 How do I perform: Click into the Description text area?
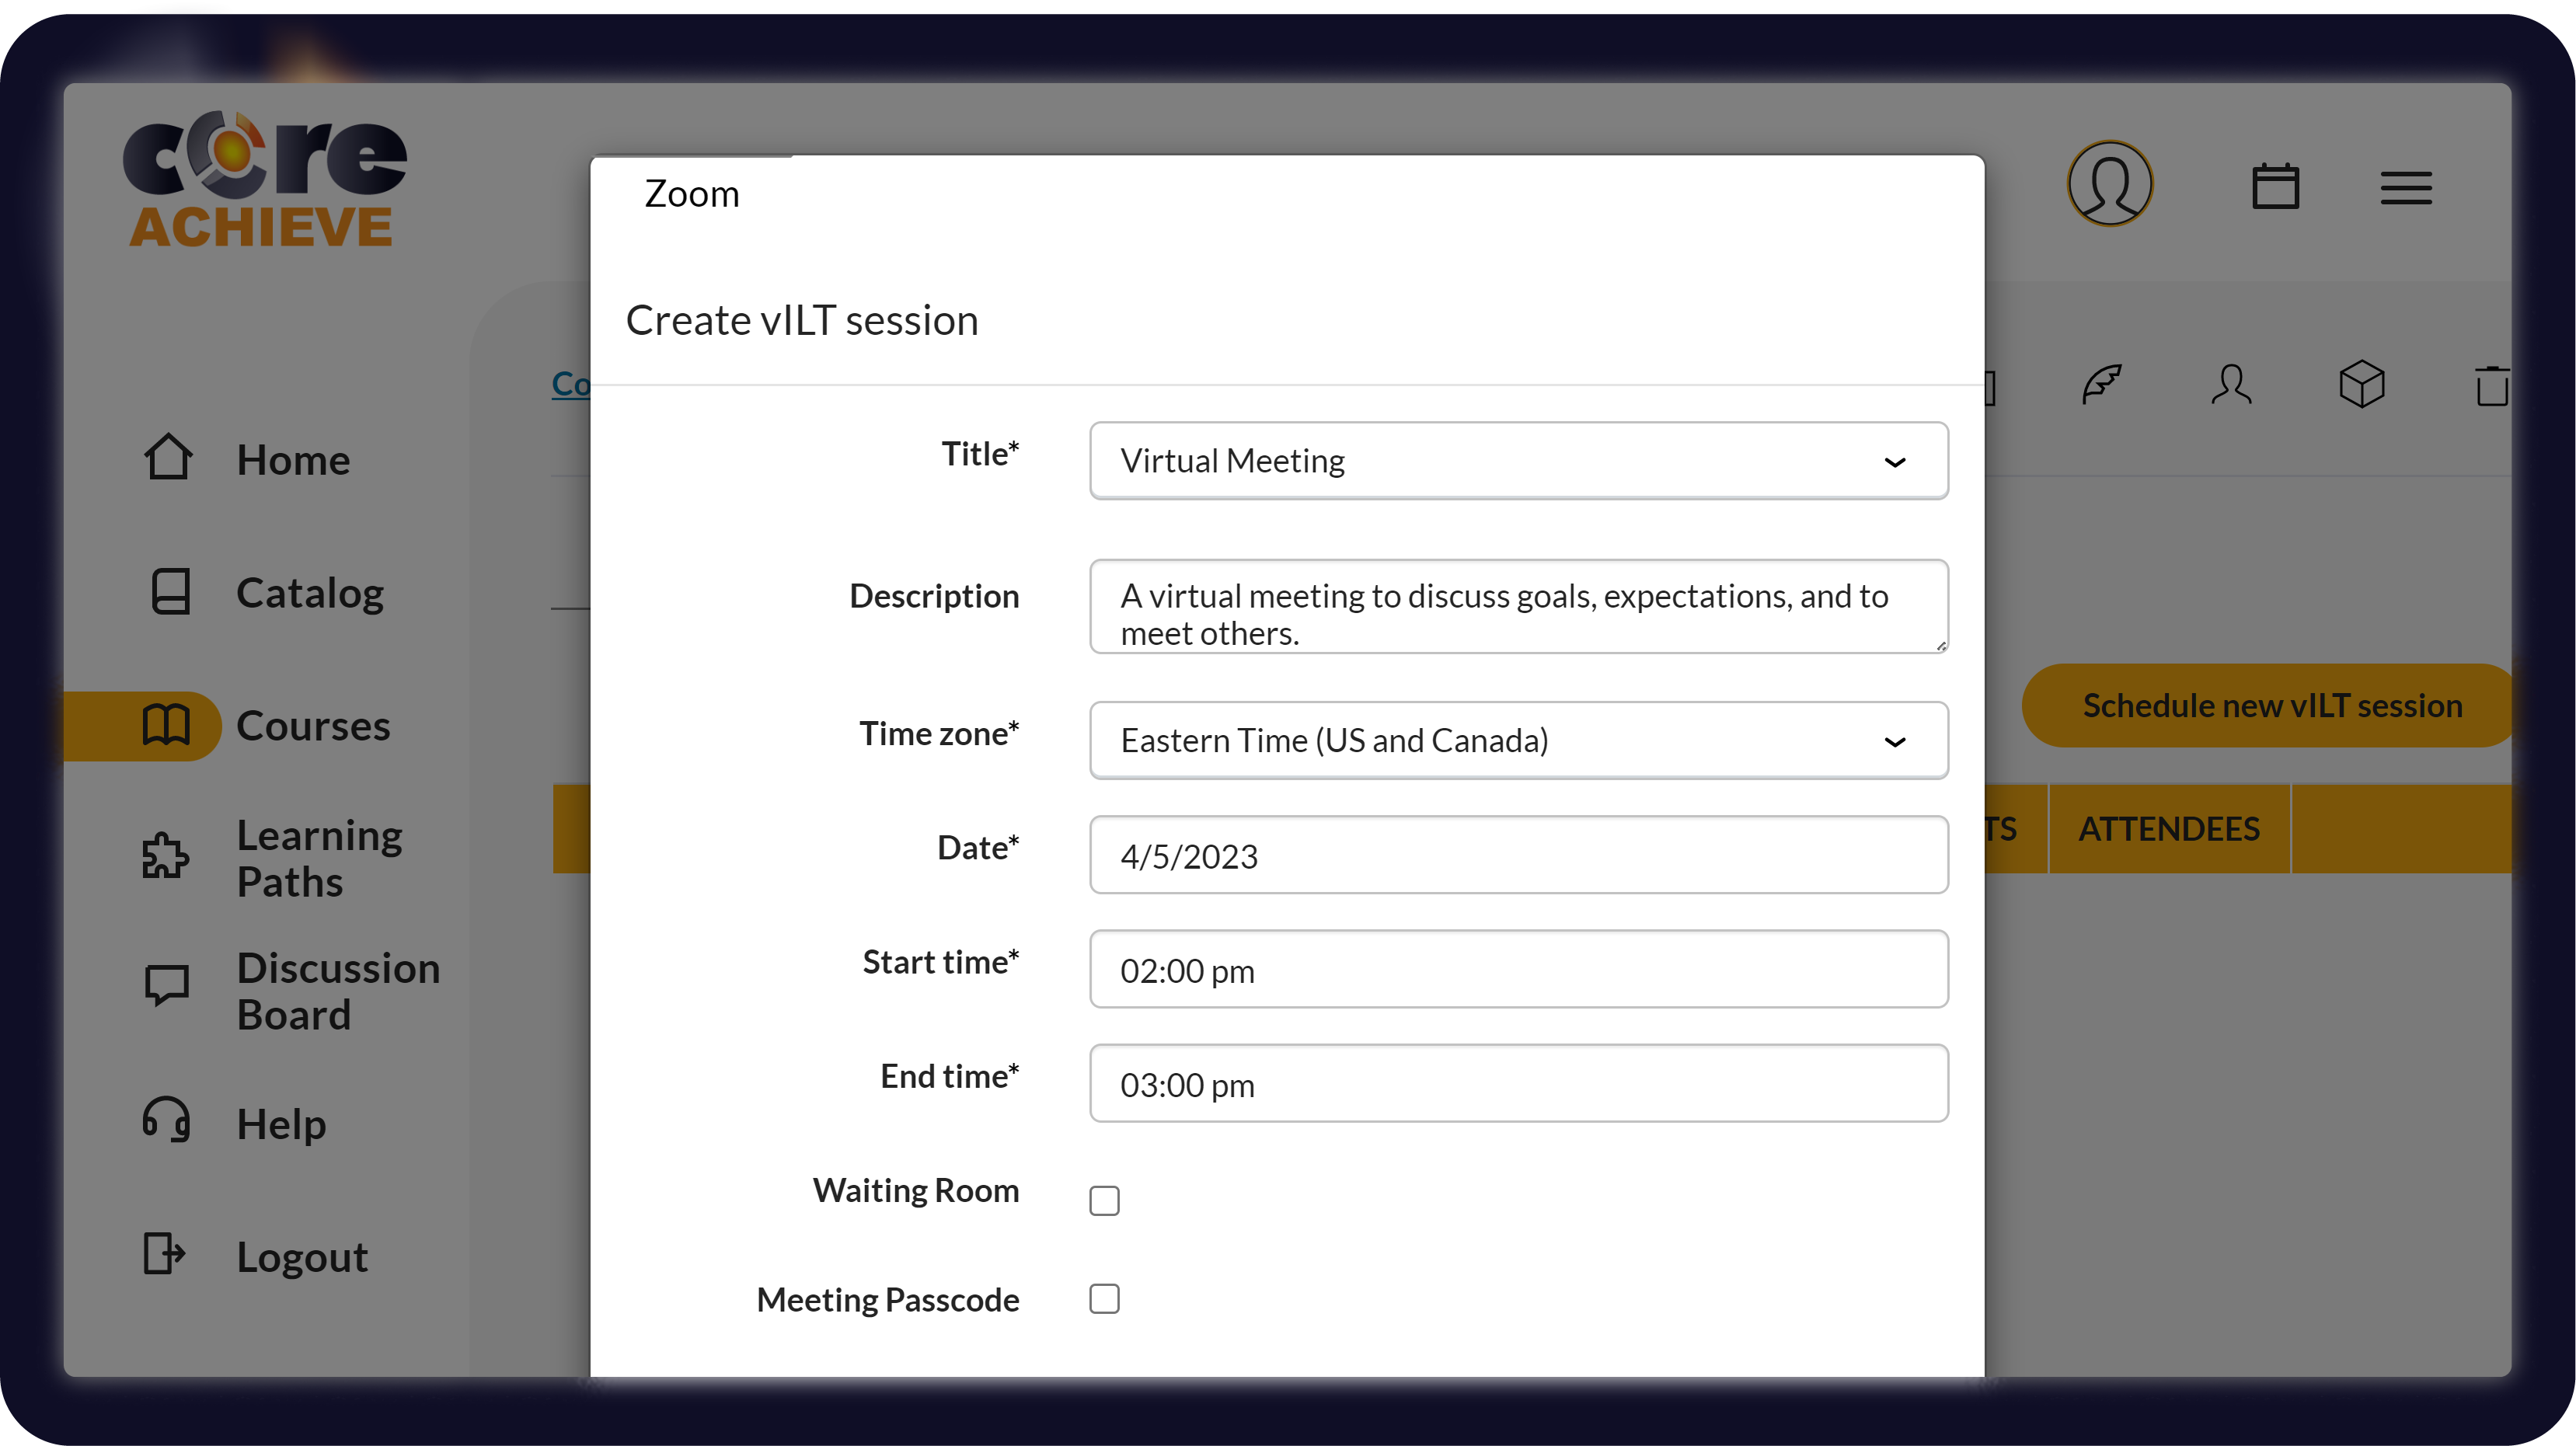point(1519,607)
